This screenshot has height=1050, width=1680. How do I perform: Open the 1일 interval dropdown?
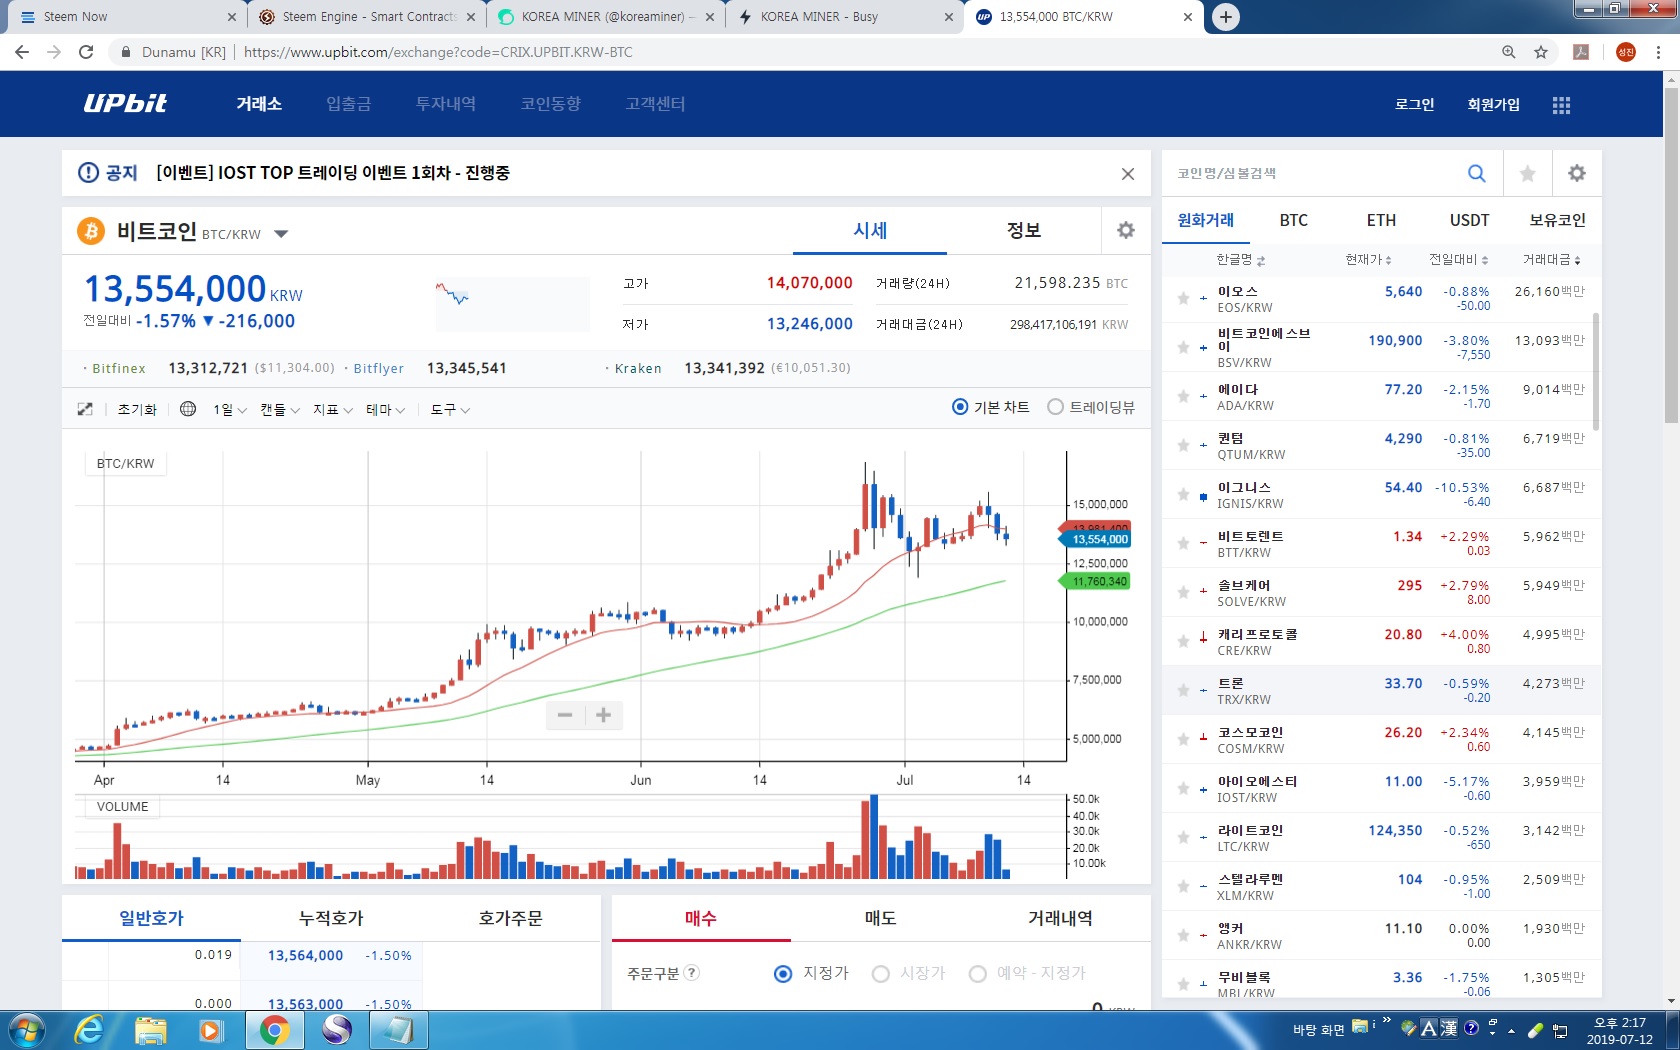point(229,409)
